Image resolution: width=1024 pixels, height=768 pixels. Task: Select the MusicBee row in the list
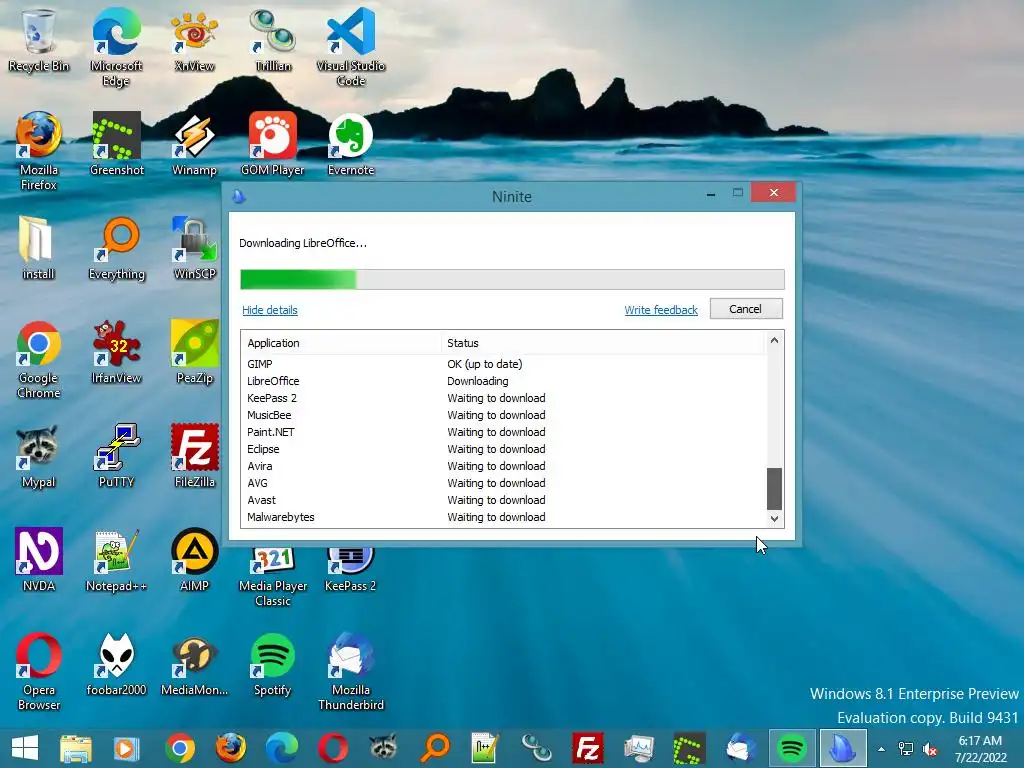[x=504, y=415]
